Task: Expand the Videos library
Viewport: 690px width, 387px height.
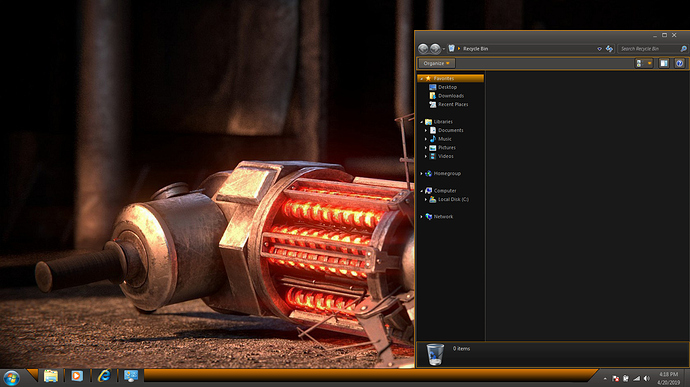Action: (x=426, y=156)
